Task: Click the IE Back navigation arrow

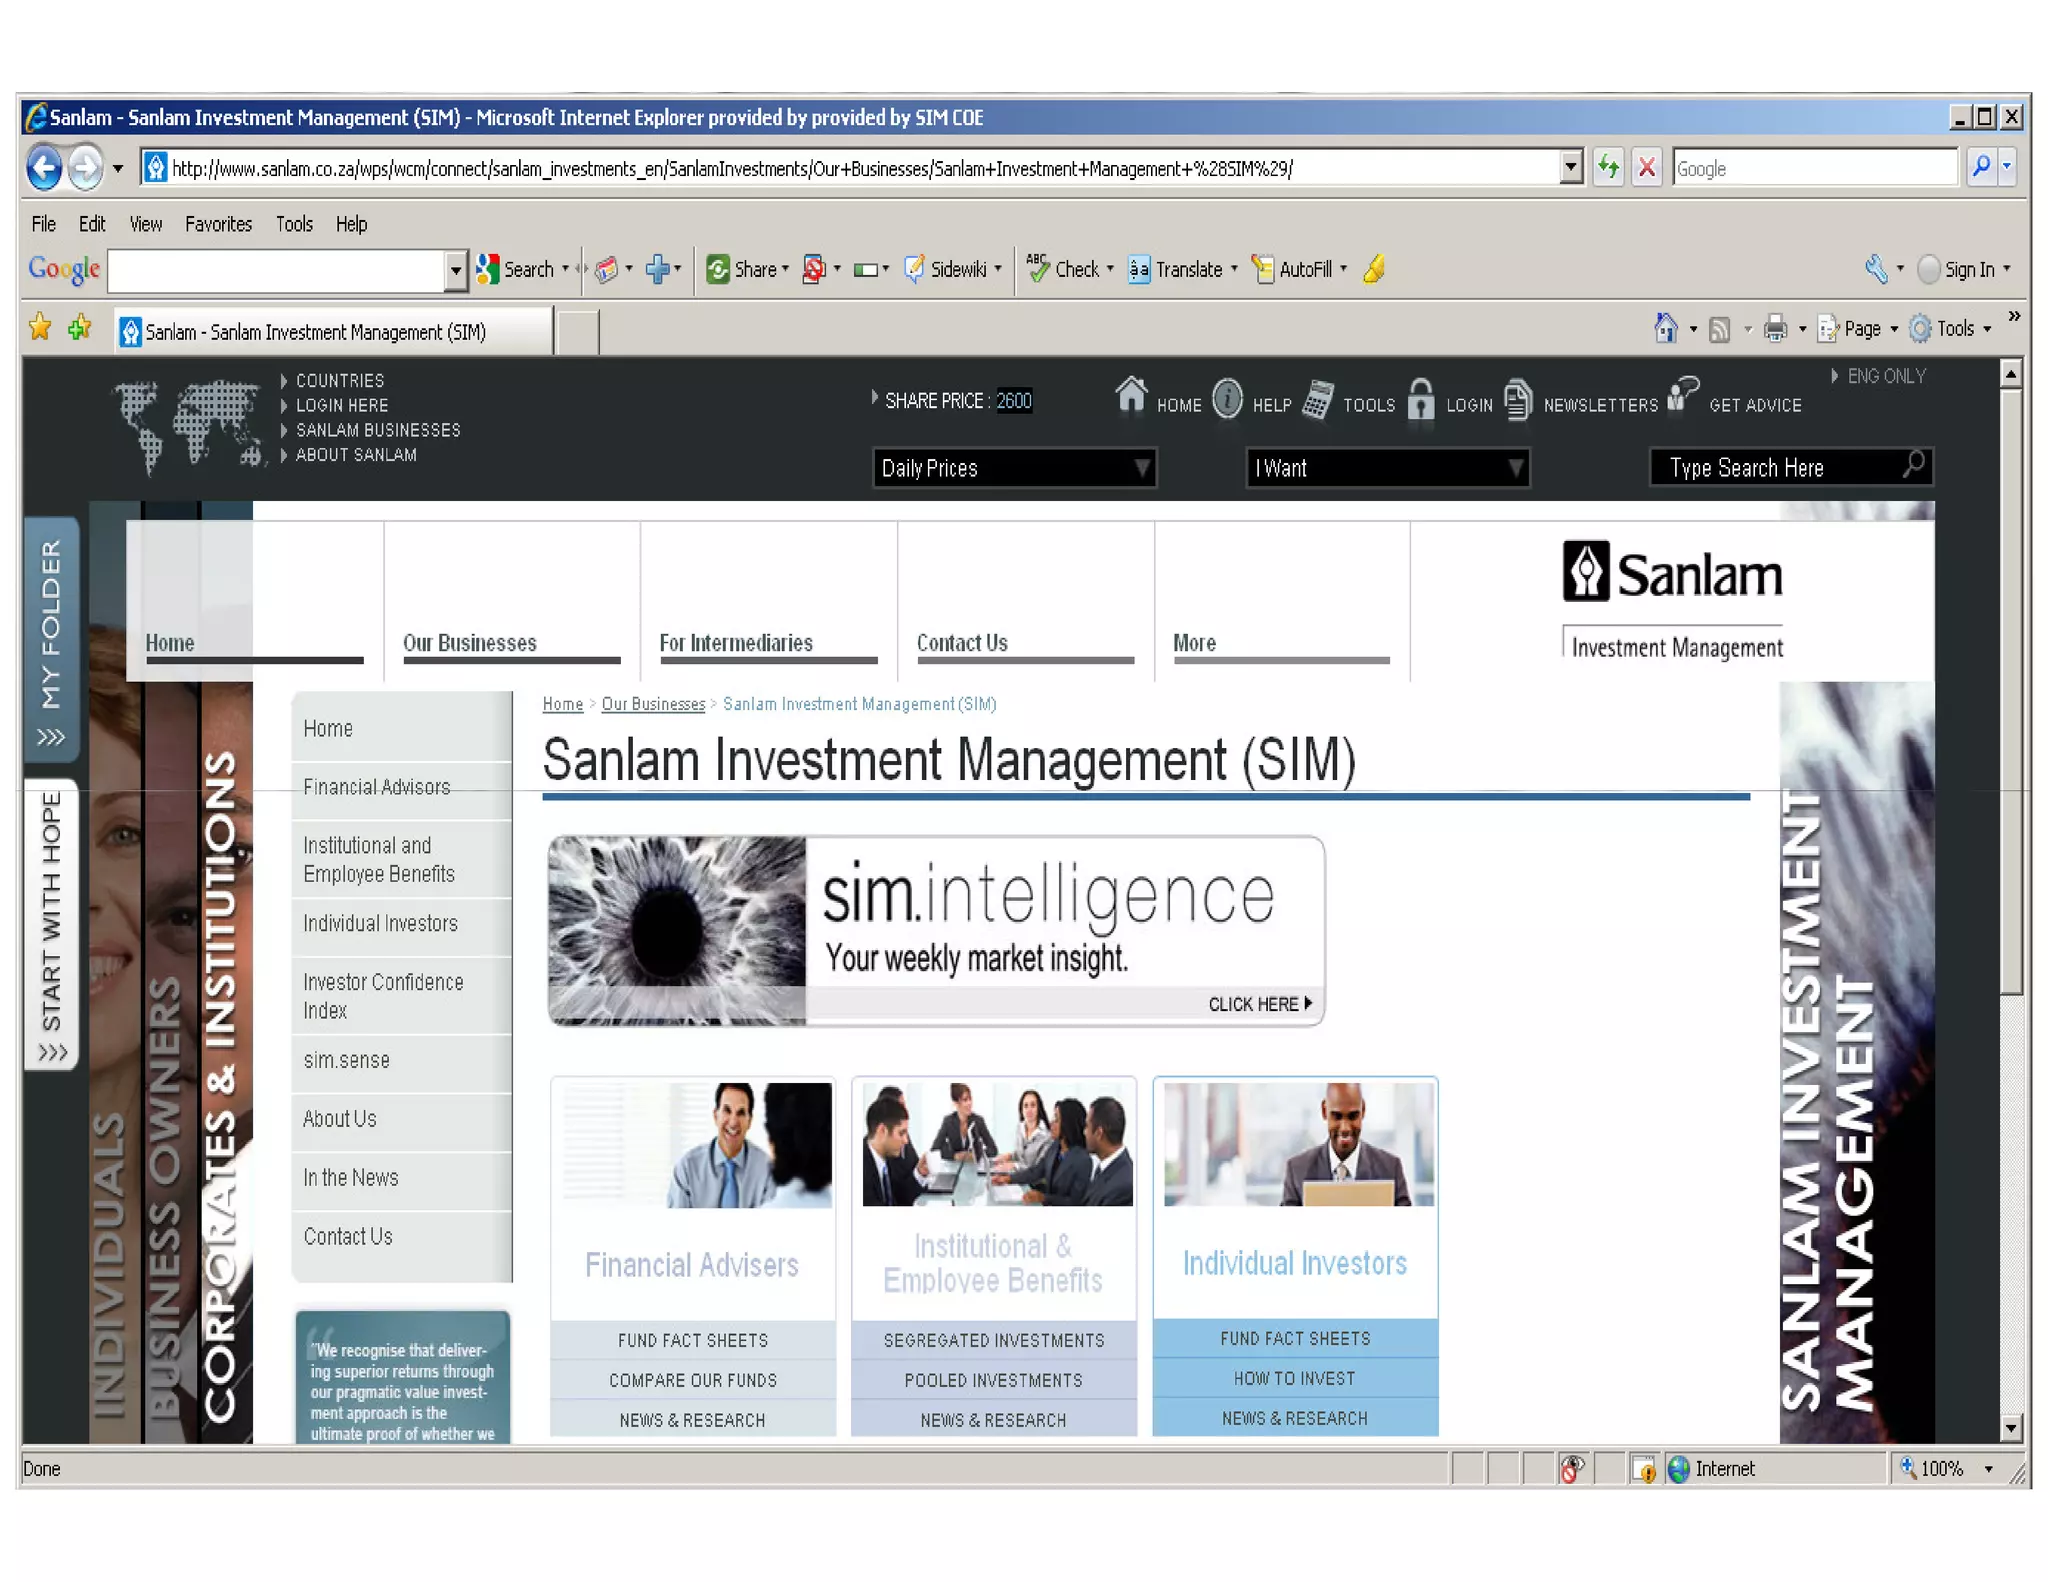Action: click(x=43, y=167)
